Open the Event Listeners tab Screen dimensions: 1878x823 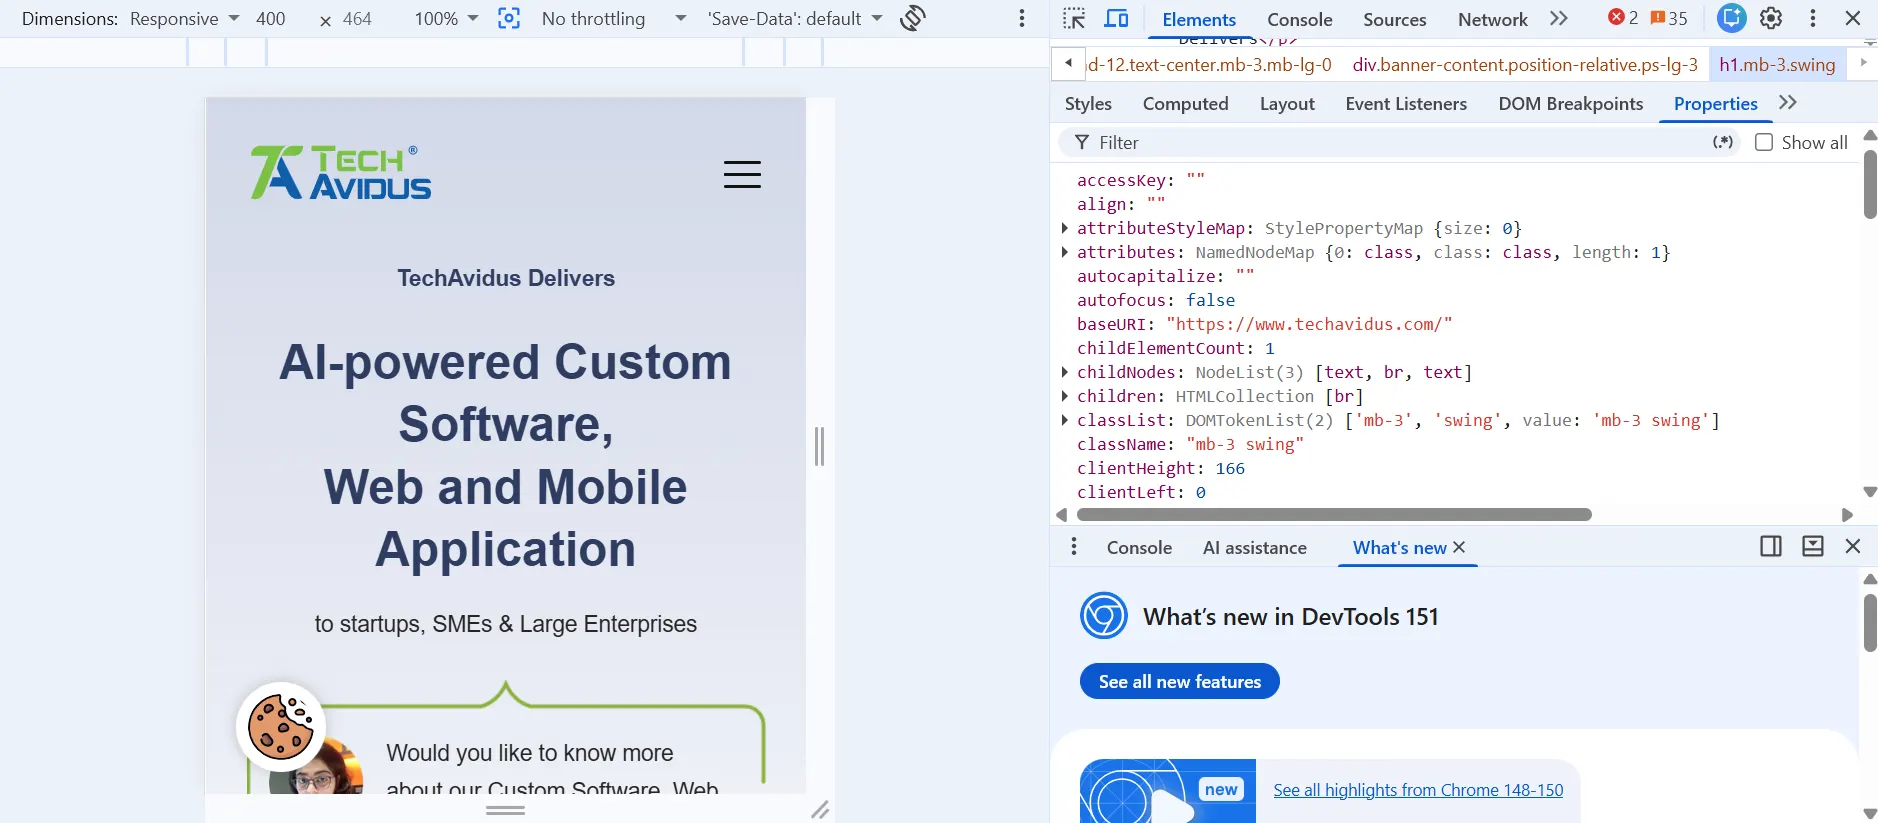1406,103
